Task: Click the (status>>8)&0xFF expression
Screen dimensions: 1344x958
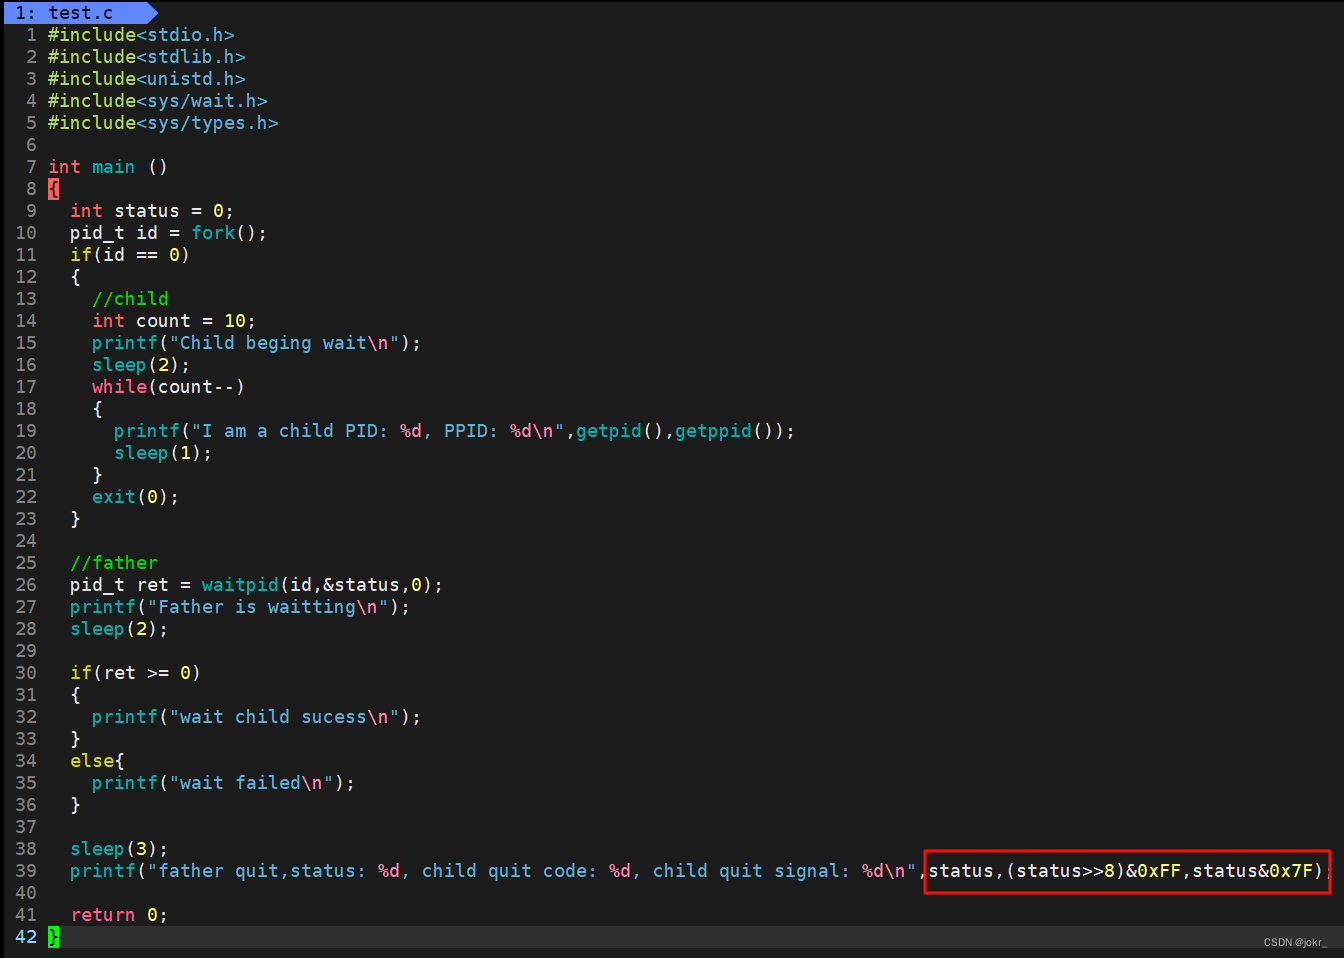Action: click(x=1094, y=871)
